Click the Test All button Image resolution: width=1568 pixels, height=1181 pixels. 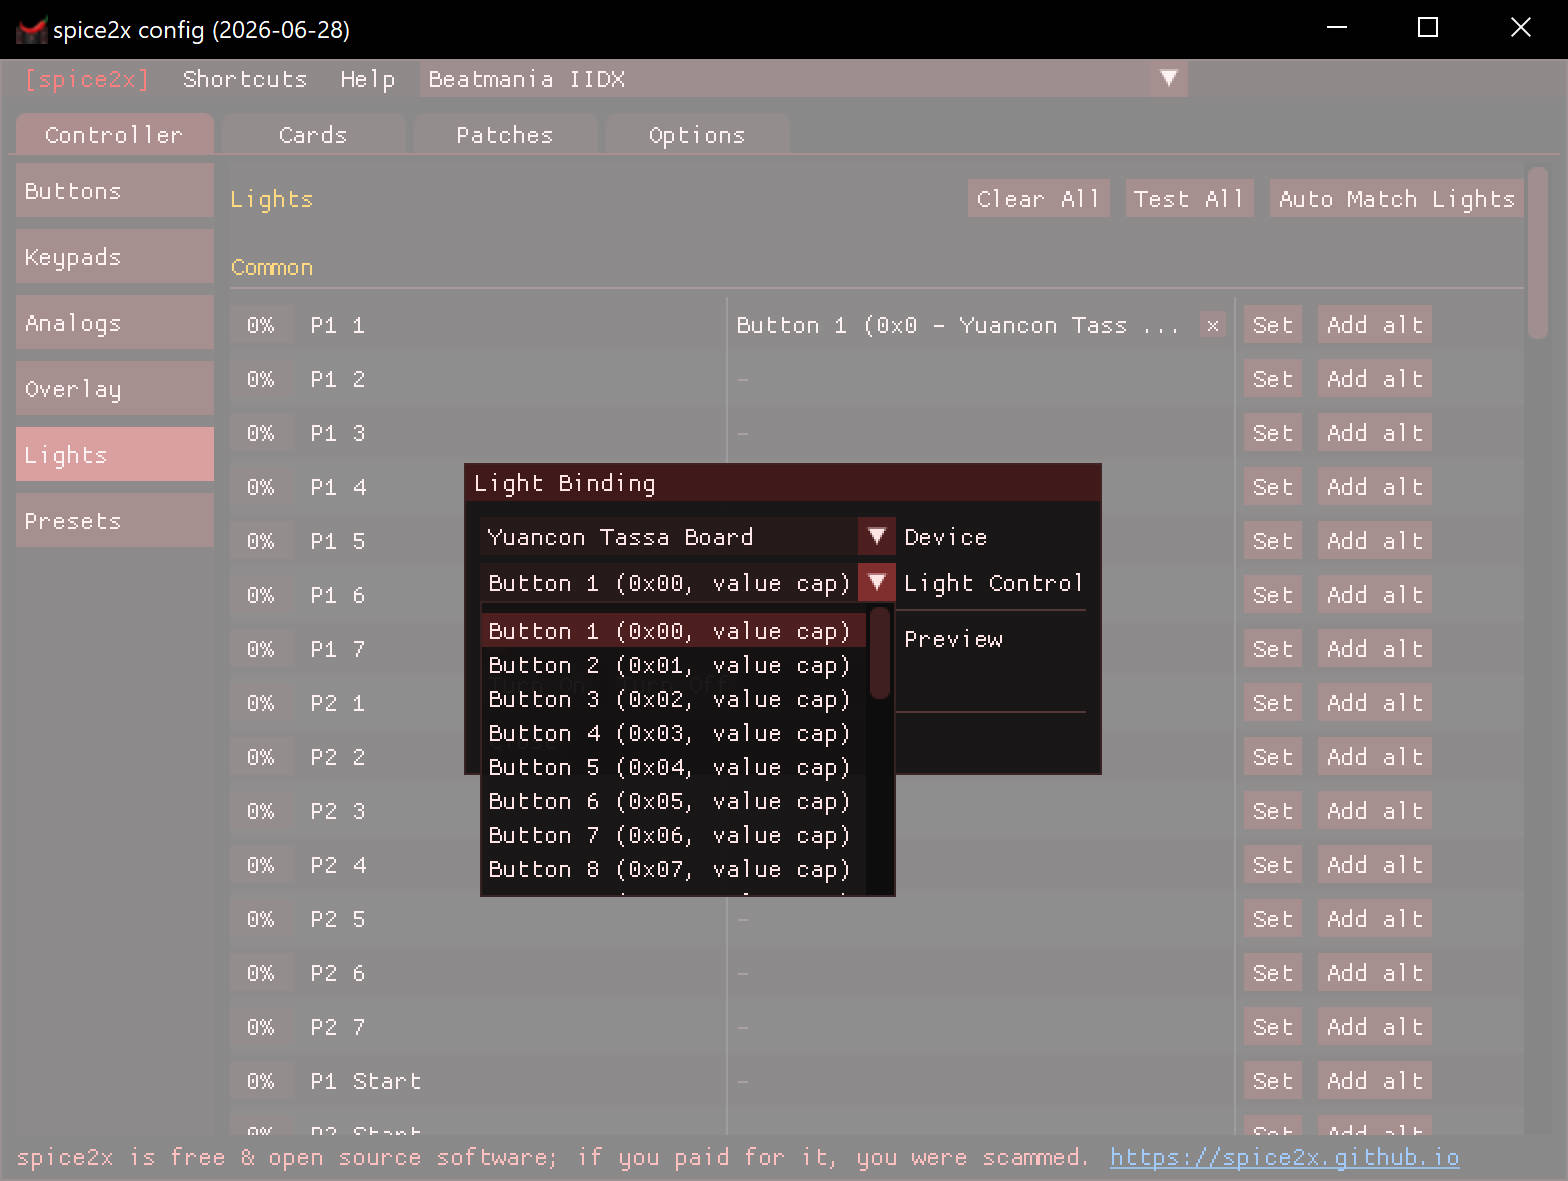(x=1189, y=199)
